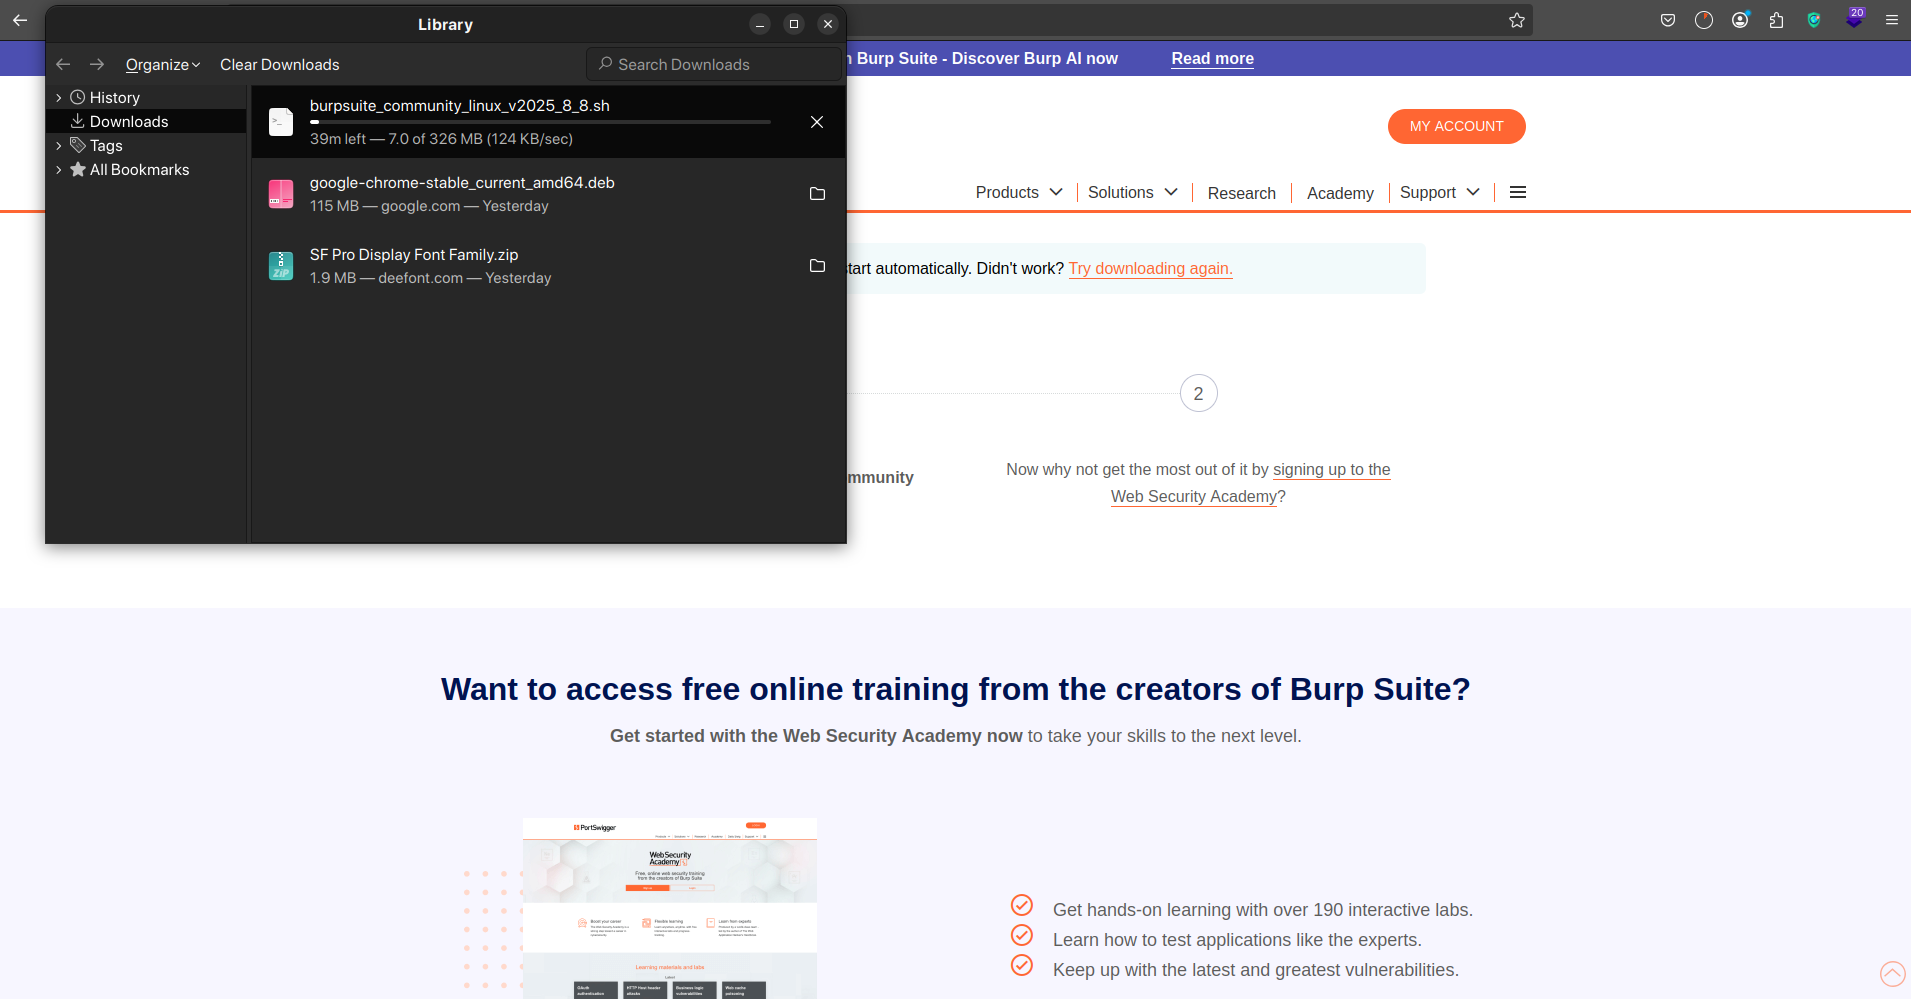This screenshot has height=999, width=1911.
Task: Cancel the burpsuite download
Action: point(817,122)
